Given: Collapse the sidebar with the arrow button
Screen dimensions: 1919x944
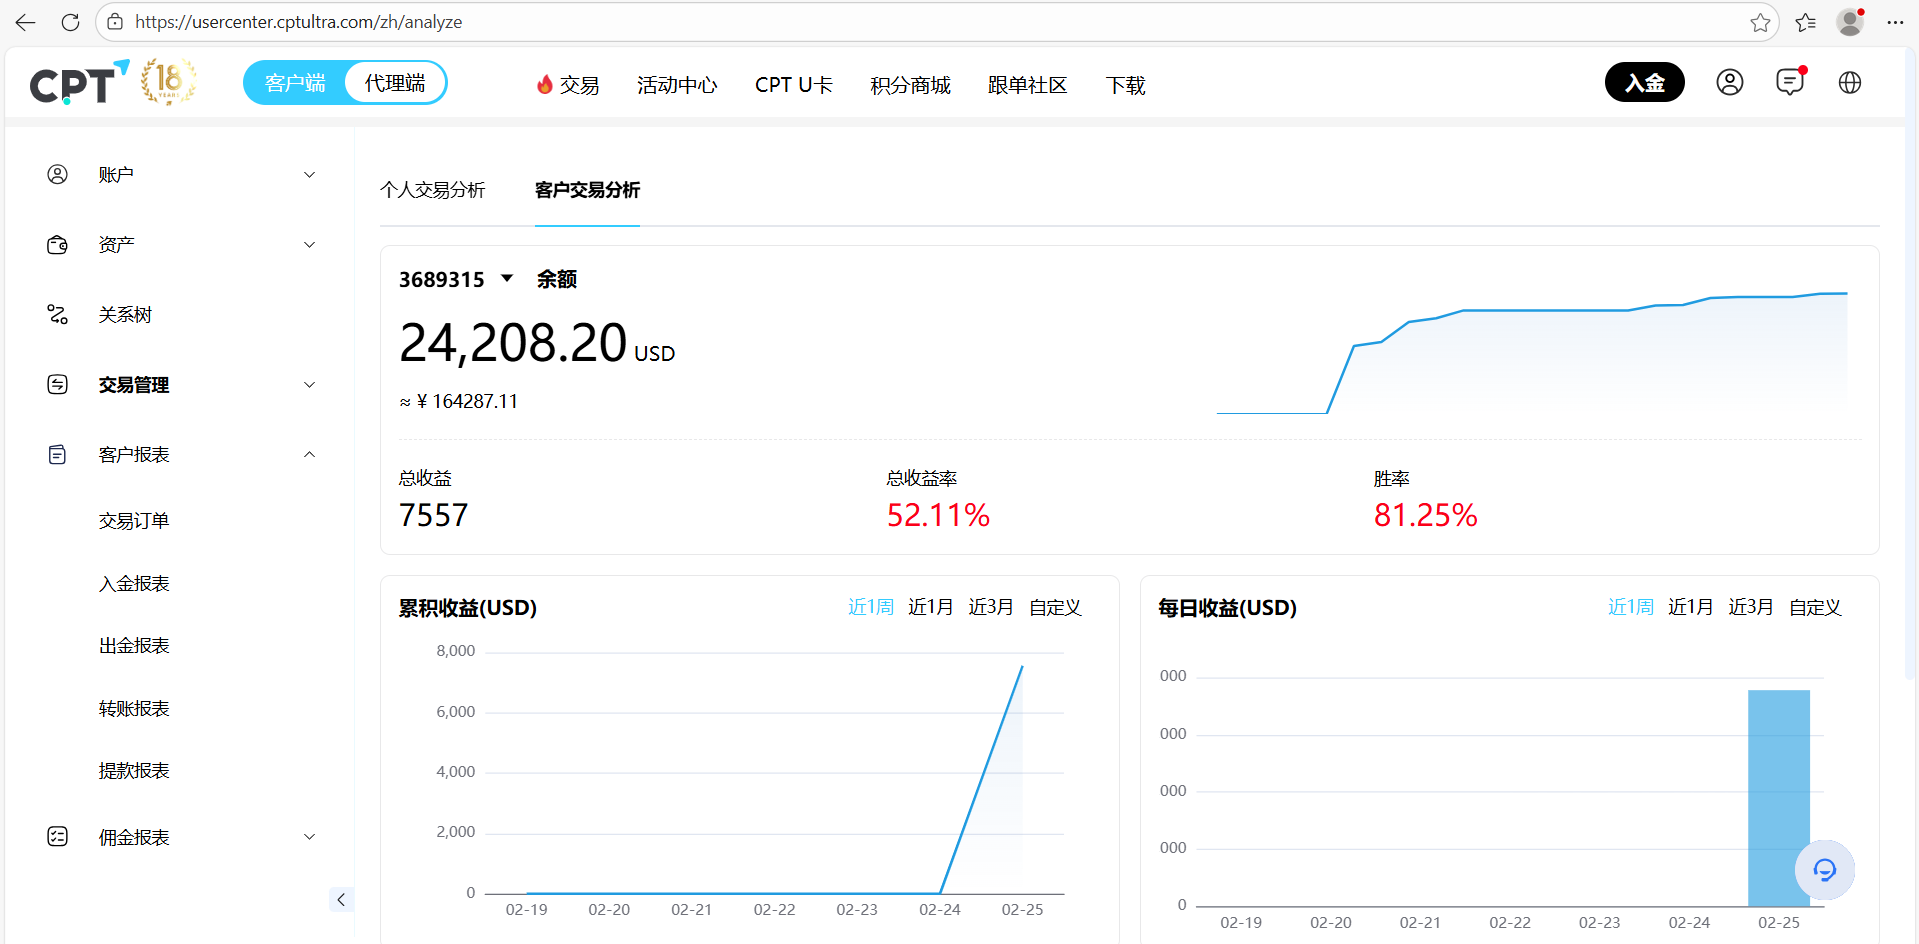Looking at the screenshot, I should tap(341, 899).
